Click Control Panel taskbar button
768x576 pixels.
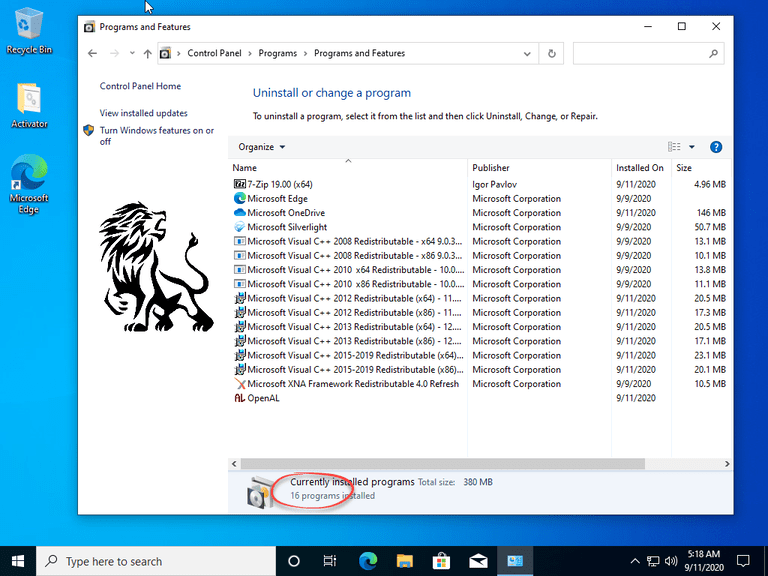point(515,561)
